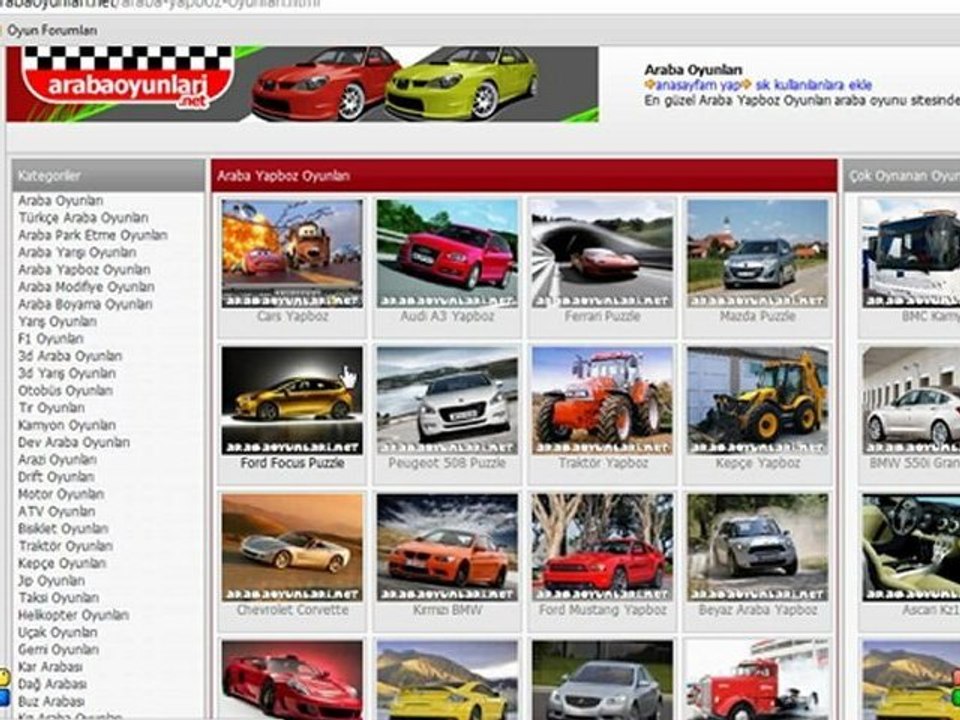The width and height of the screenshot is (960, 720).
Task: Go to Buz Arabası category
Action: [51, 701]
